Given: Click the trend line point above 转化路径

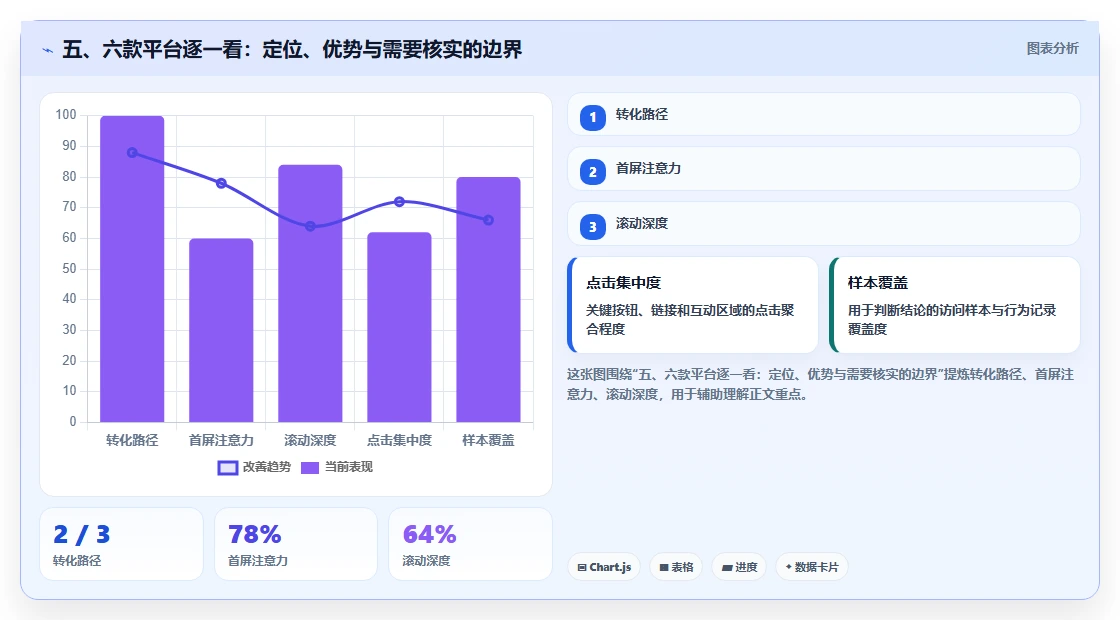Looking at the screenshot, I should click(x=132, y=153).
